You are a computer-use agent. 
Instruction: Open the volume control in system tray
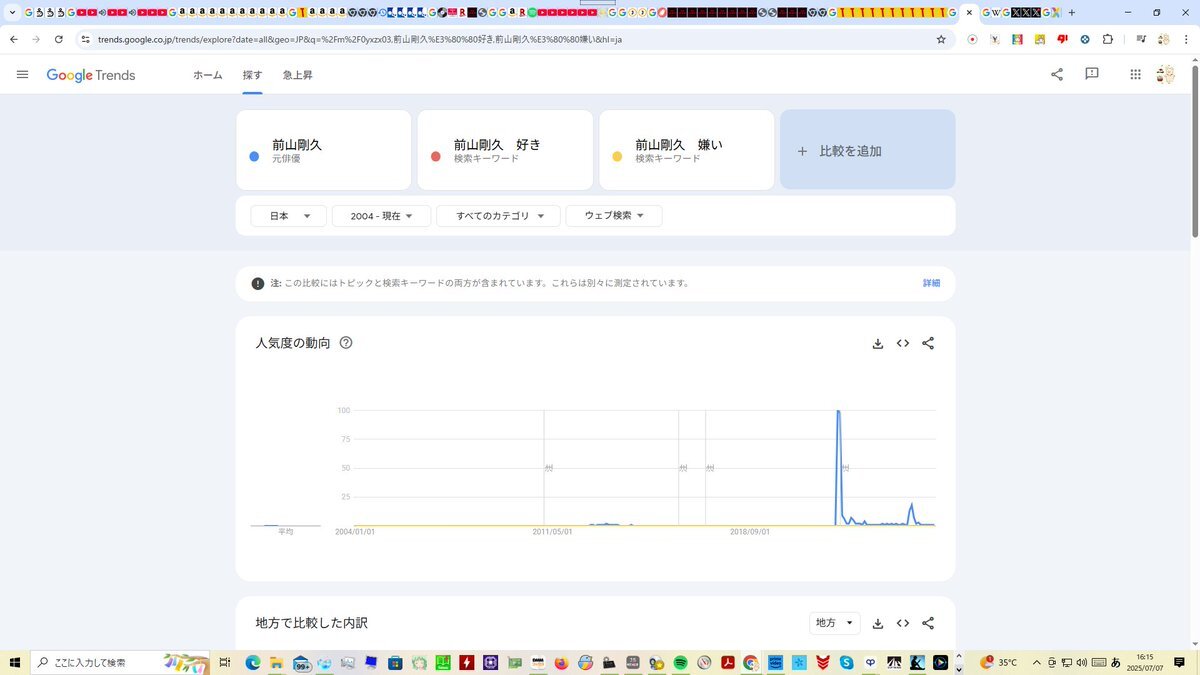click(1081, 662)
